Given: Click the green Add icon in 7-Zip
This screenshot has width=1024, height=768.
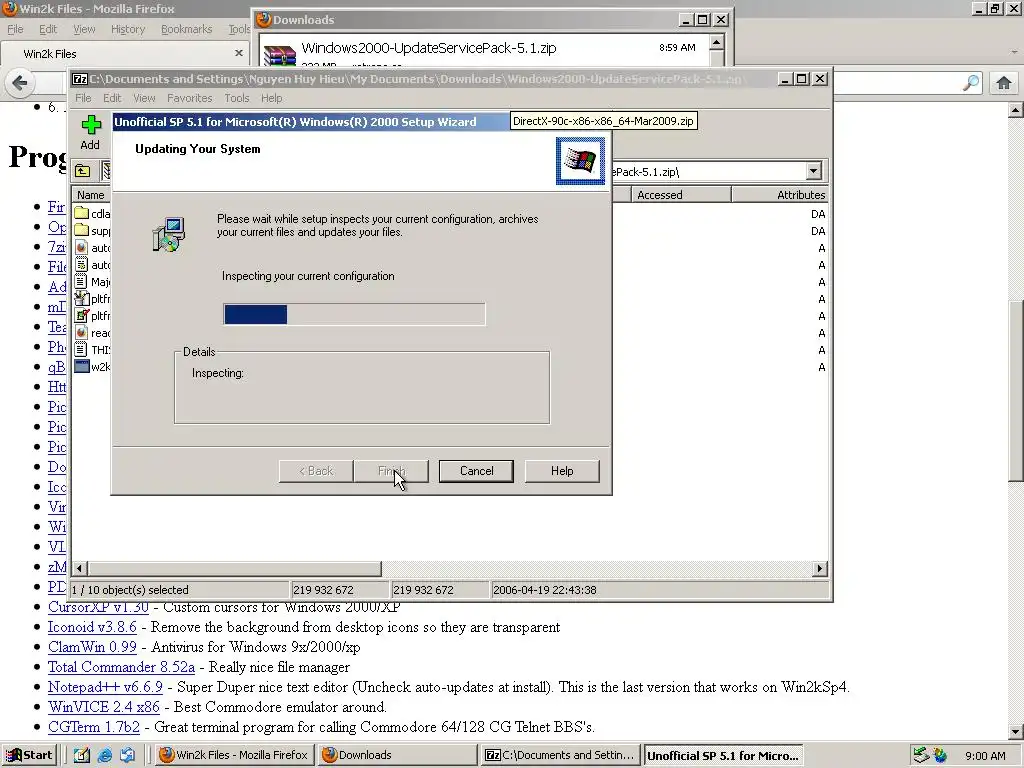Looking at the screenshot, I should (91, 125).
